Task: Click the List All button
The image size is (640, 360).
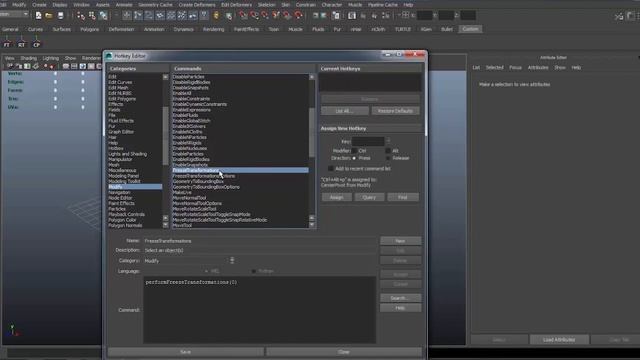Action: click(x=345, y=111)
